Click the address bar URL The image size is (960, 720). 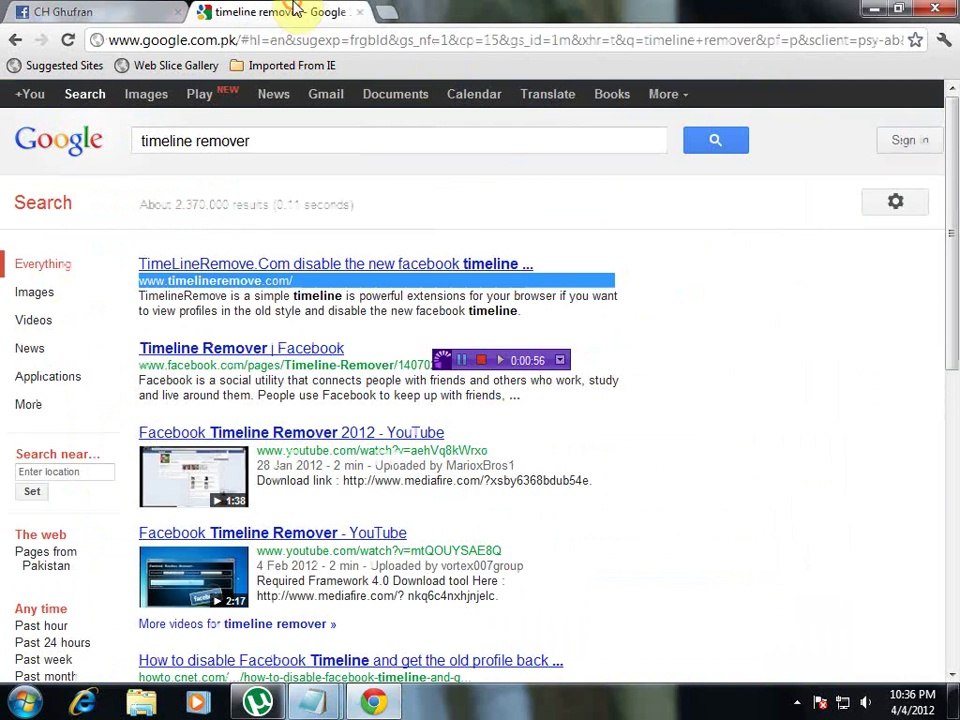click(x=505, y=40)
